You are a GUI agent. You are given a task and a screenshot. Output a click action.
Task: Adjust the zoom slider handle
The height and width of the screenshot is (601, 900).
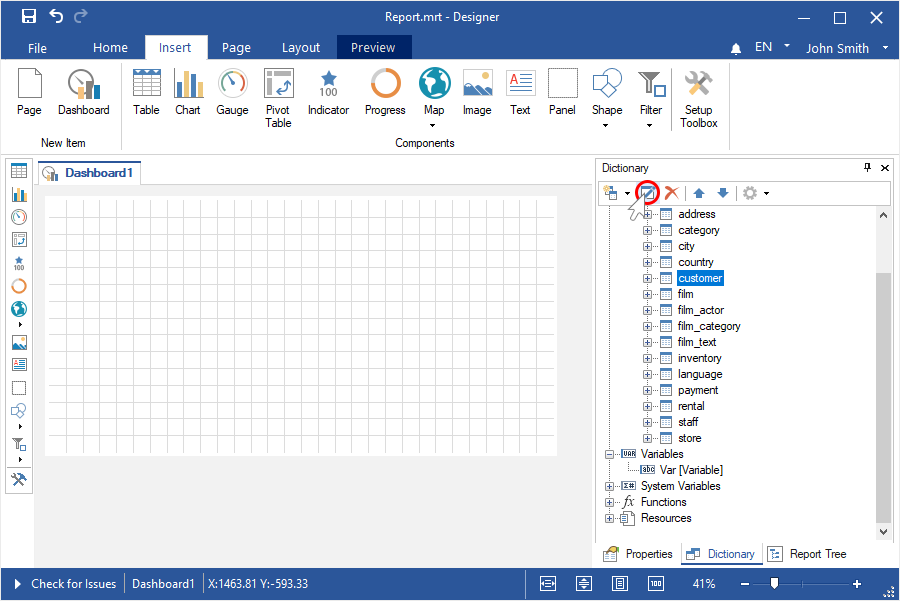774,583
